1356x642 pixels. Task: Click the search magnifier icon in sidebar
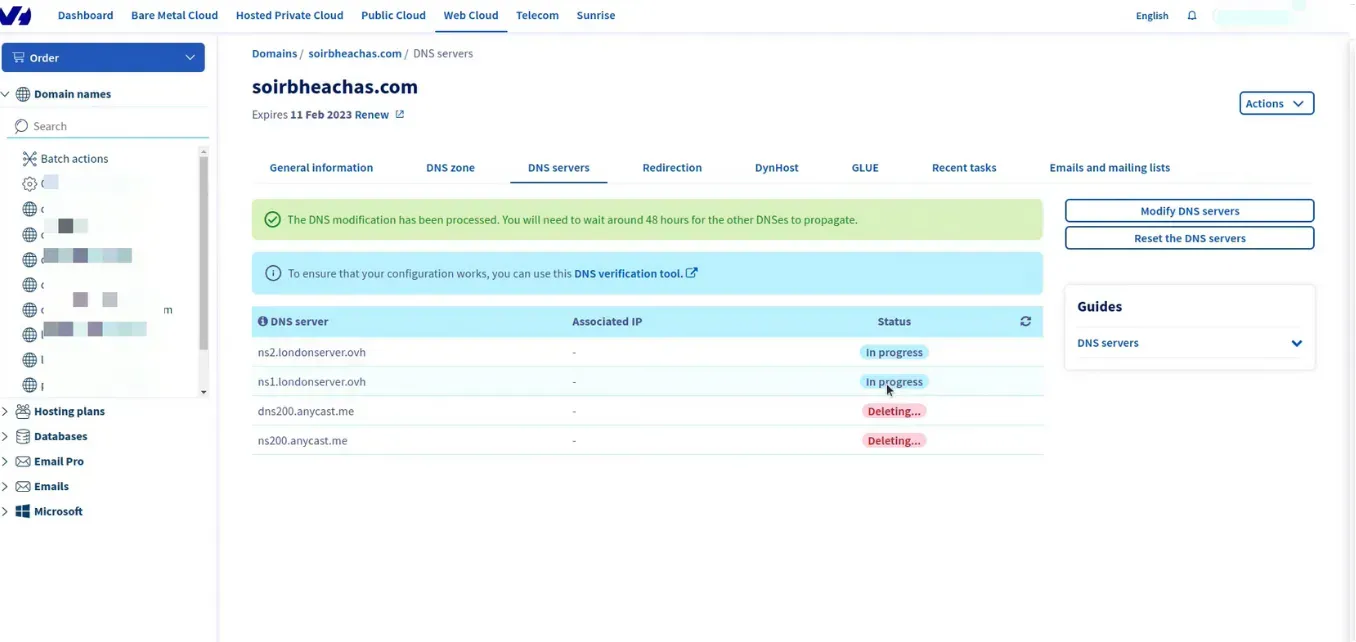22,126
